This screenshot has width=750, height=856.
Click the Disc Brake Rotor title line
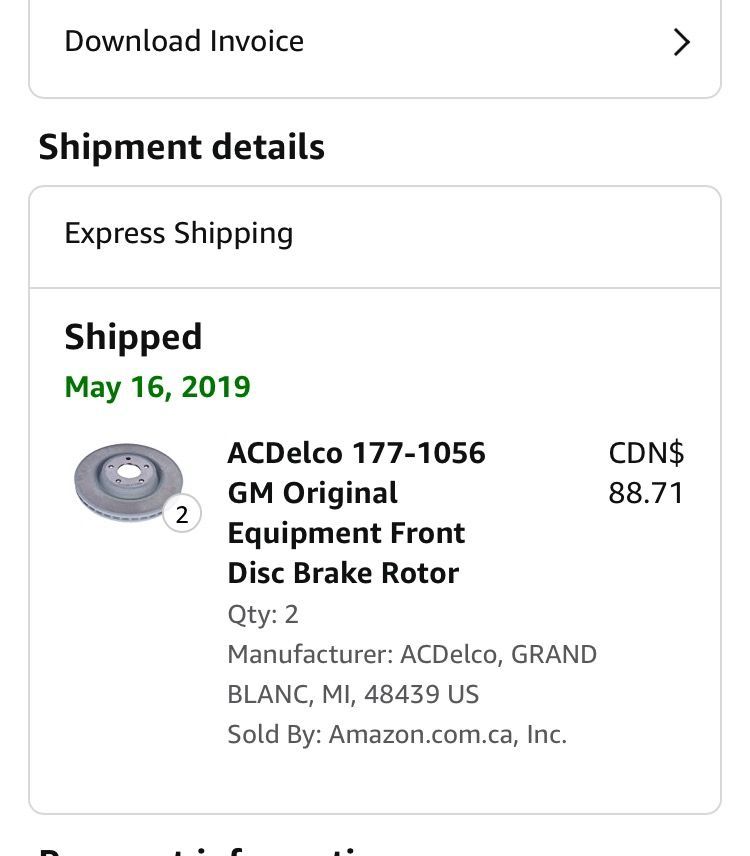click(x=342, y=573)
